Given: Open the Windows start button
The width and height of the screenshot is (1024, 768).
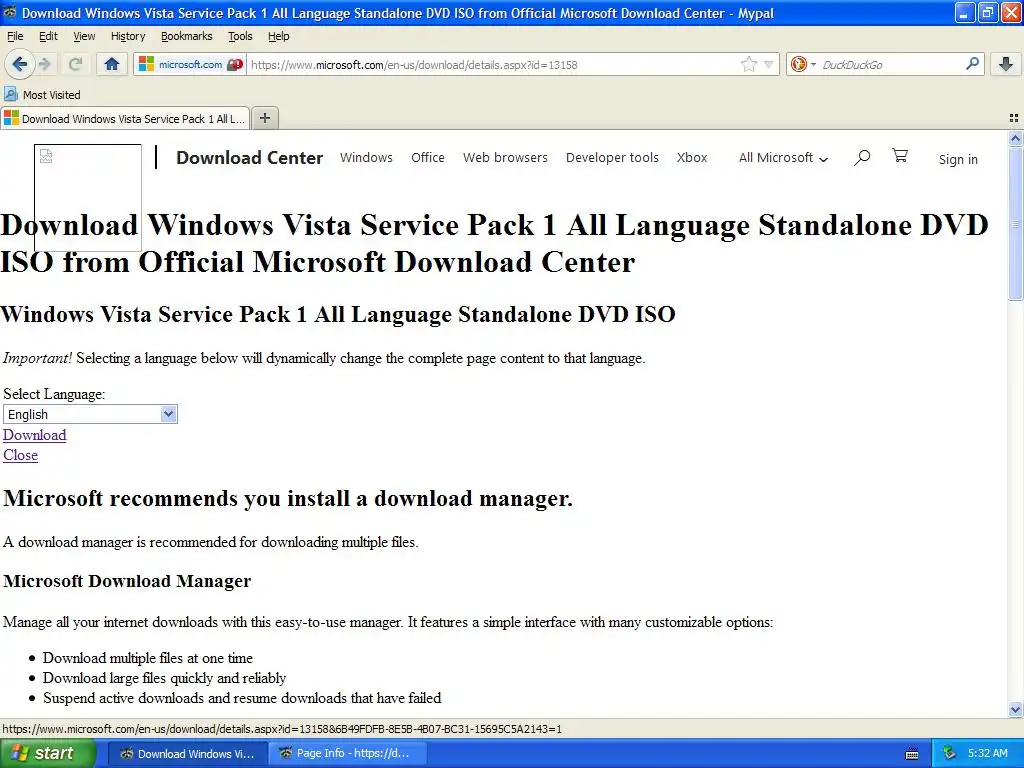Looking at the screenshot, I should tap(47, 753).
